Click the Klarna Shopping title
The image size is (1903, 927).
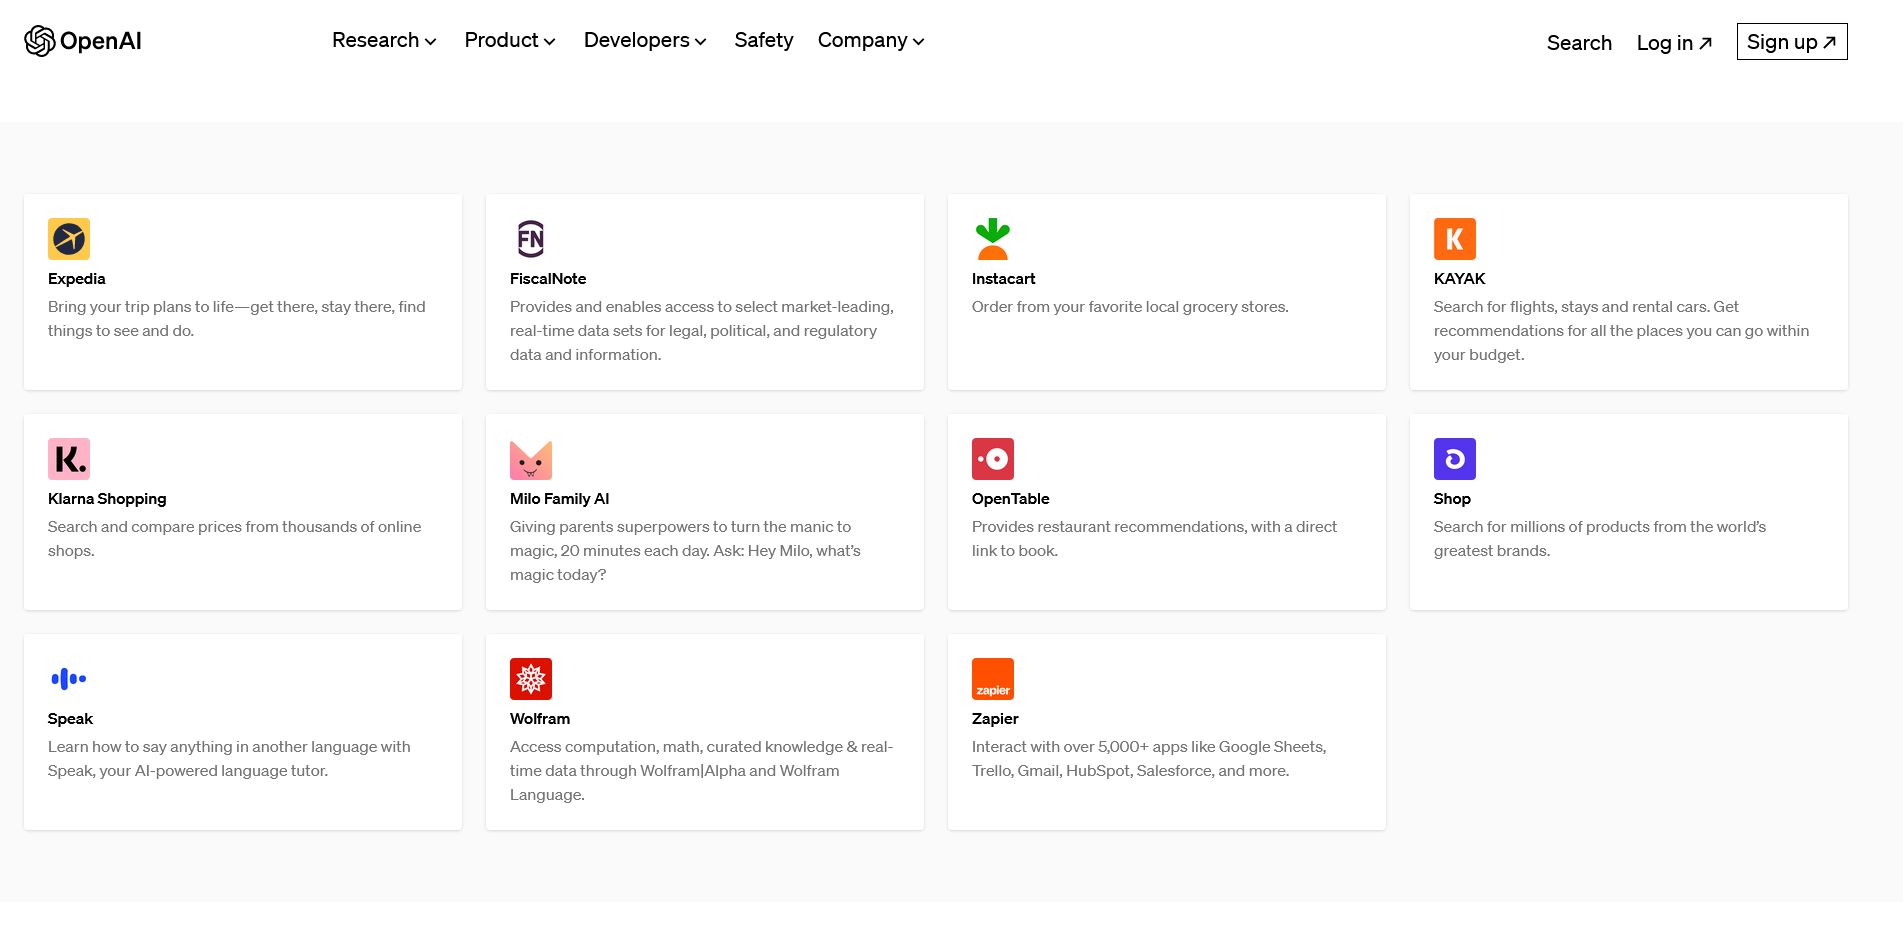[x=107, y=499]
